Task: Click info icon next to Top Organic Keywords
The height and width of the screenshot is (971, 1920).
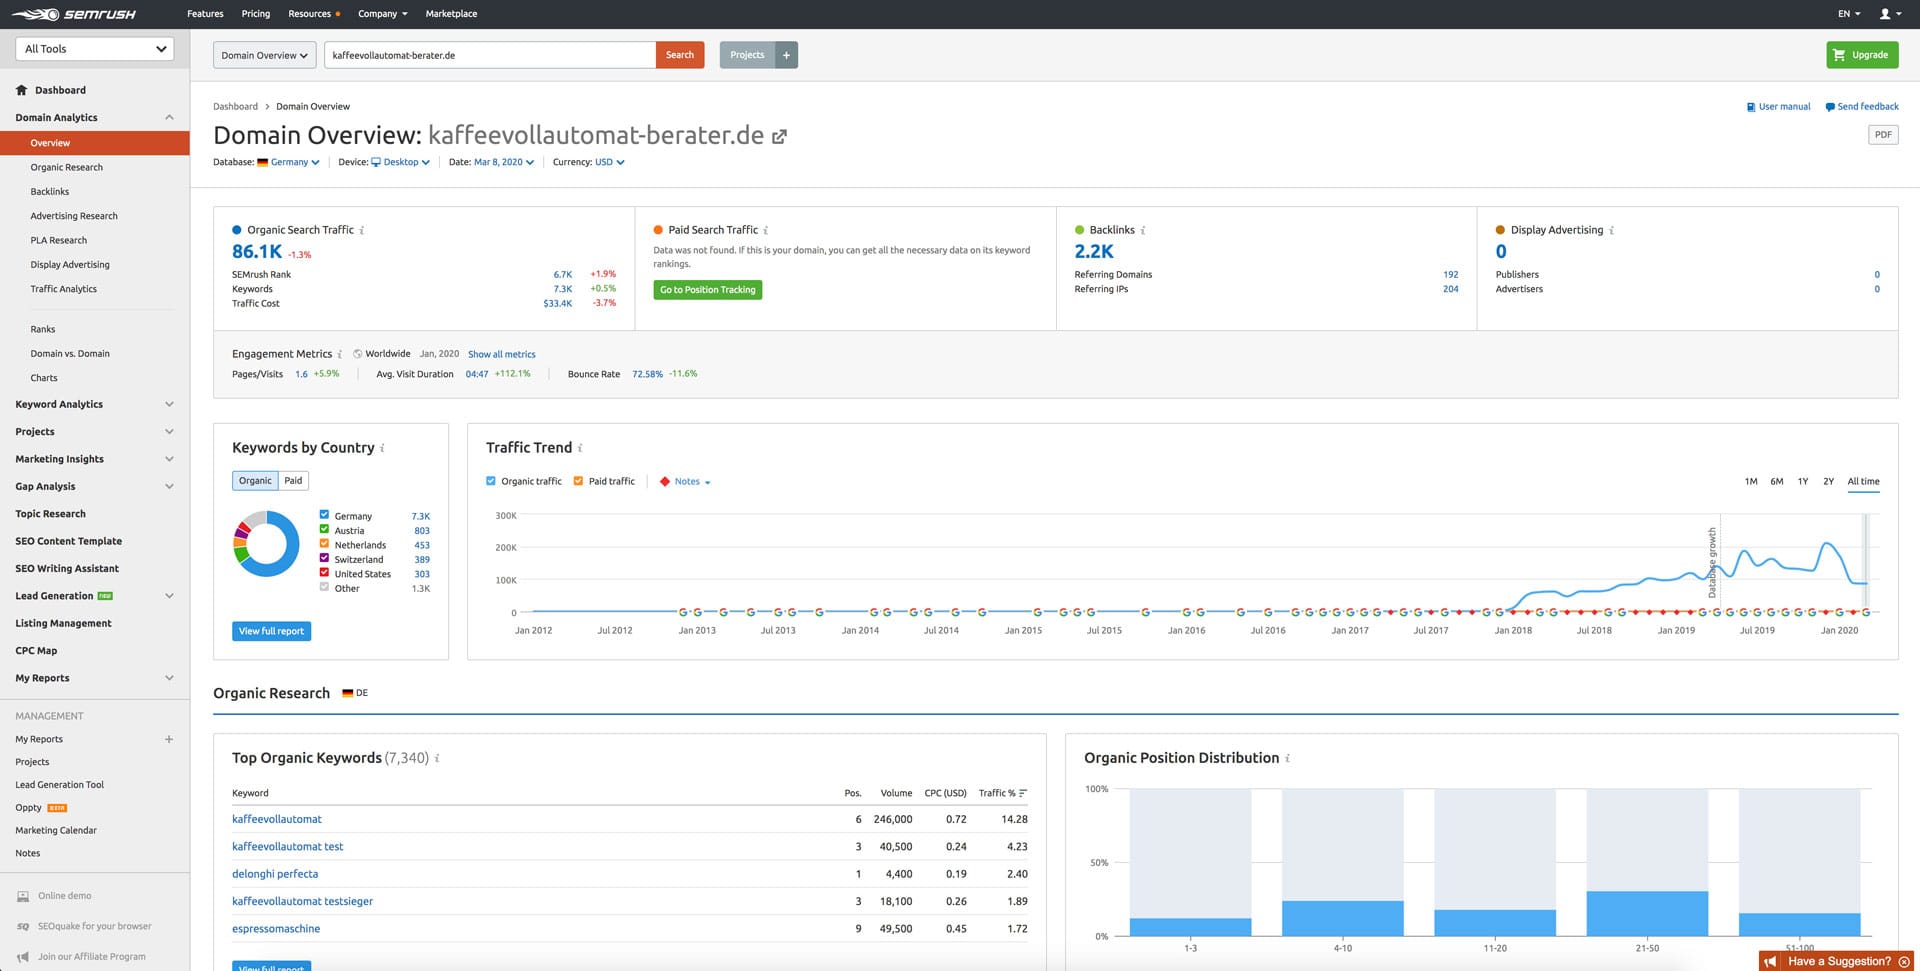Action: click(437, 758)
